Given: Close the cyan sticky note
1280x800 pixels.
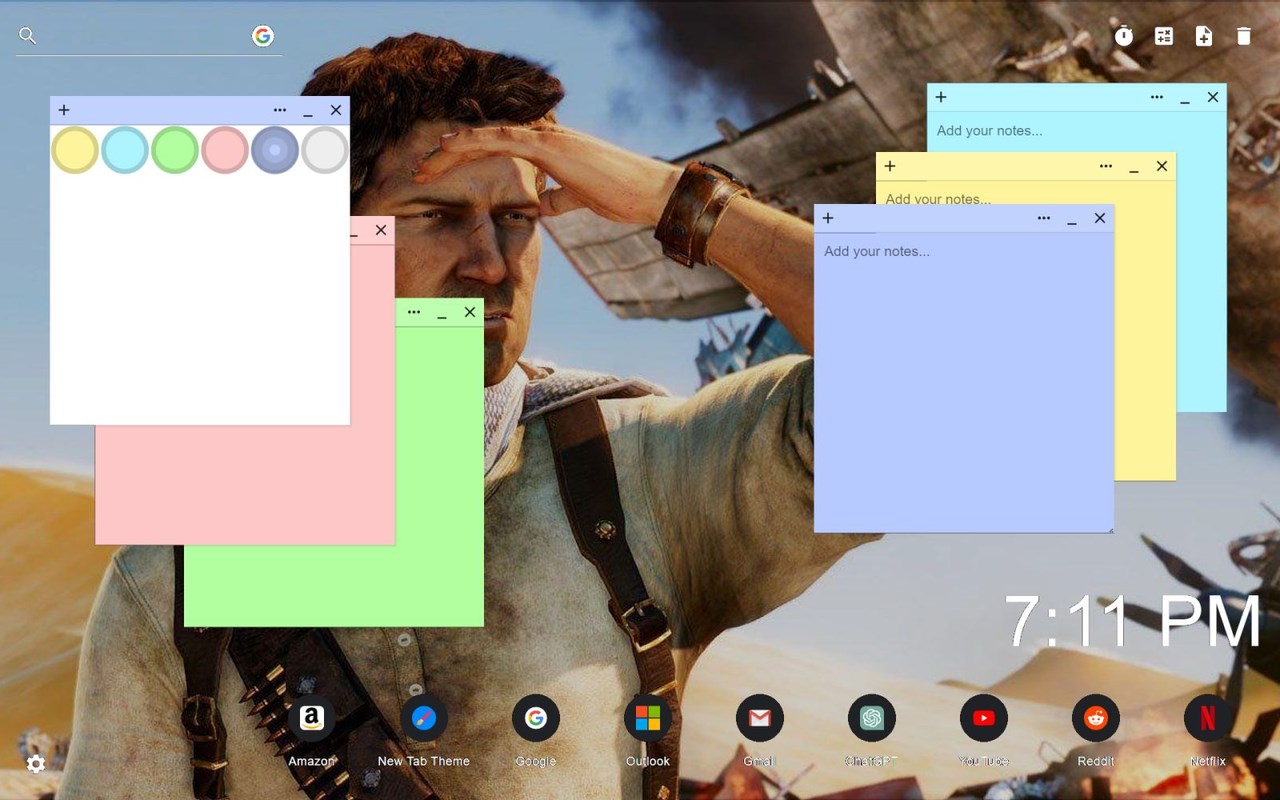Looking at the screenshot, I should 1213,97.
